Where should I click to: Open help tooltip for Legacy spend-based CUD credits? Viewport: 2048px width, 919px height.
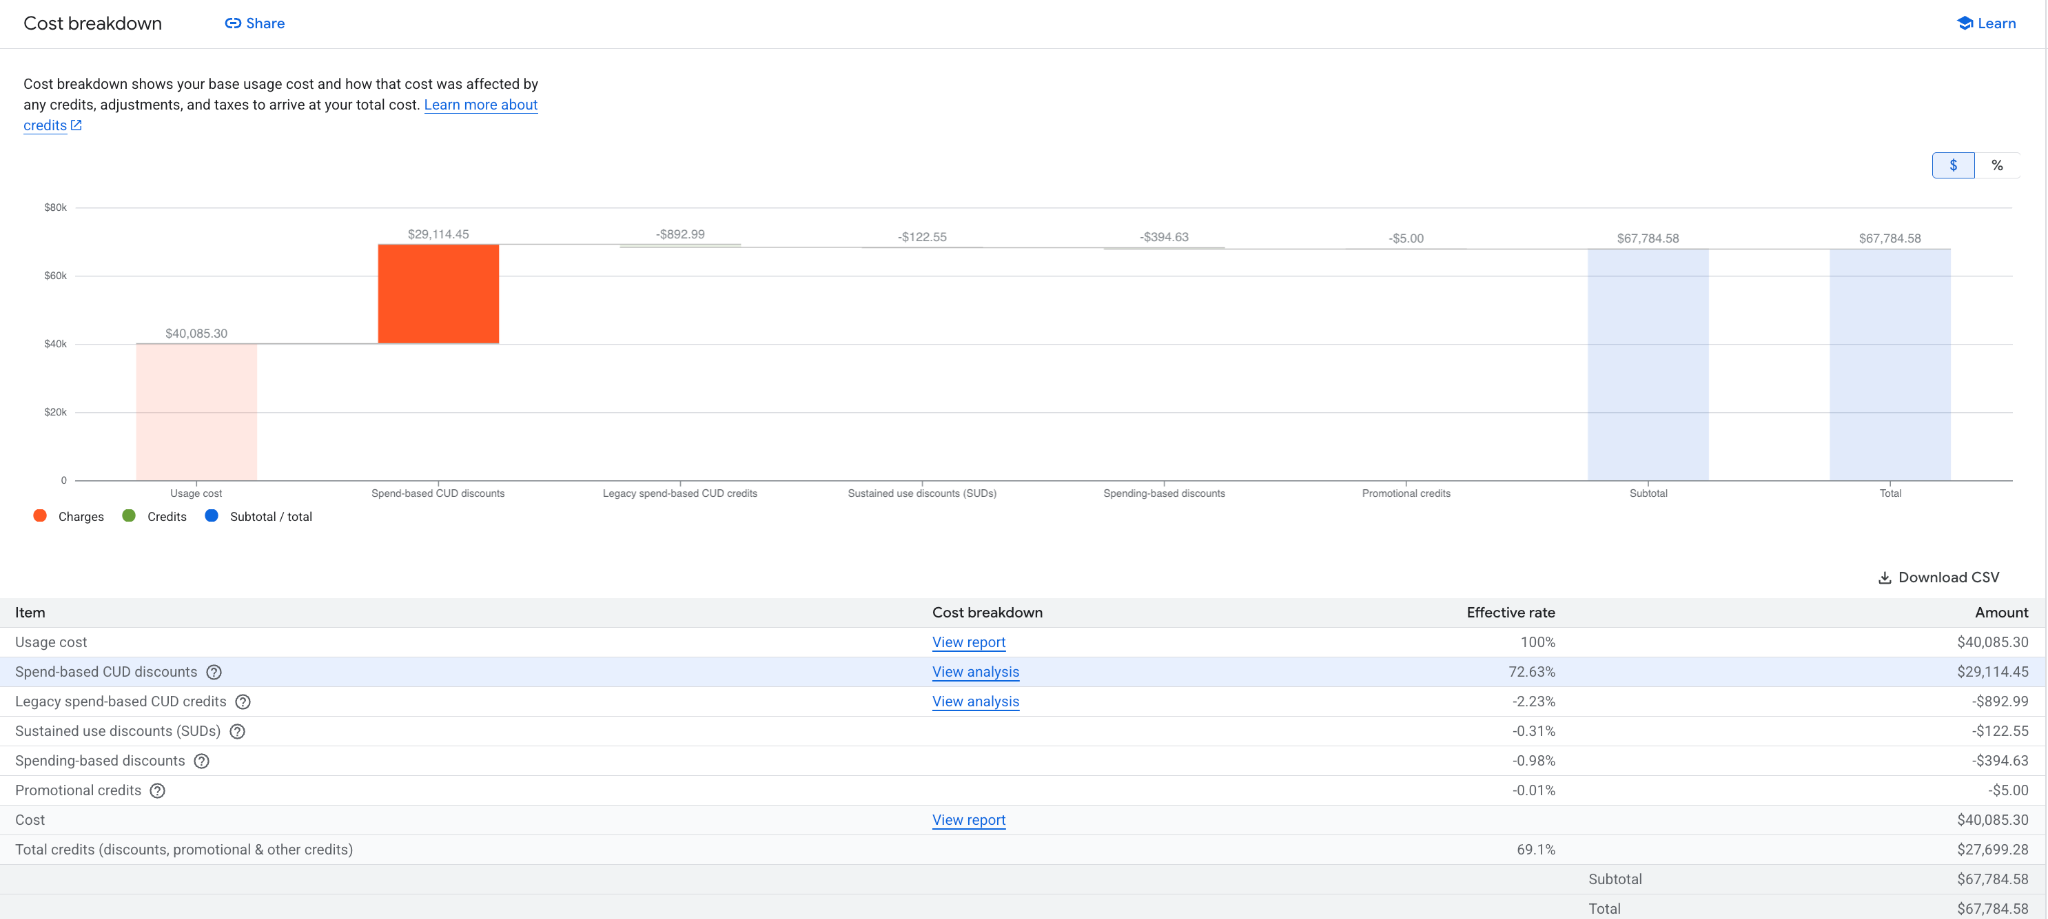coord(242,702)
